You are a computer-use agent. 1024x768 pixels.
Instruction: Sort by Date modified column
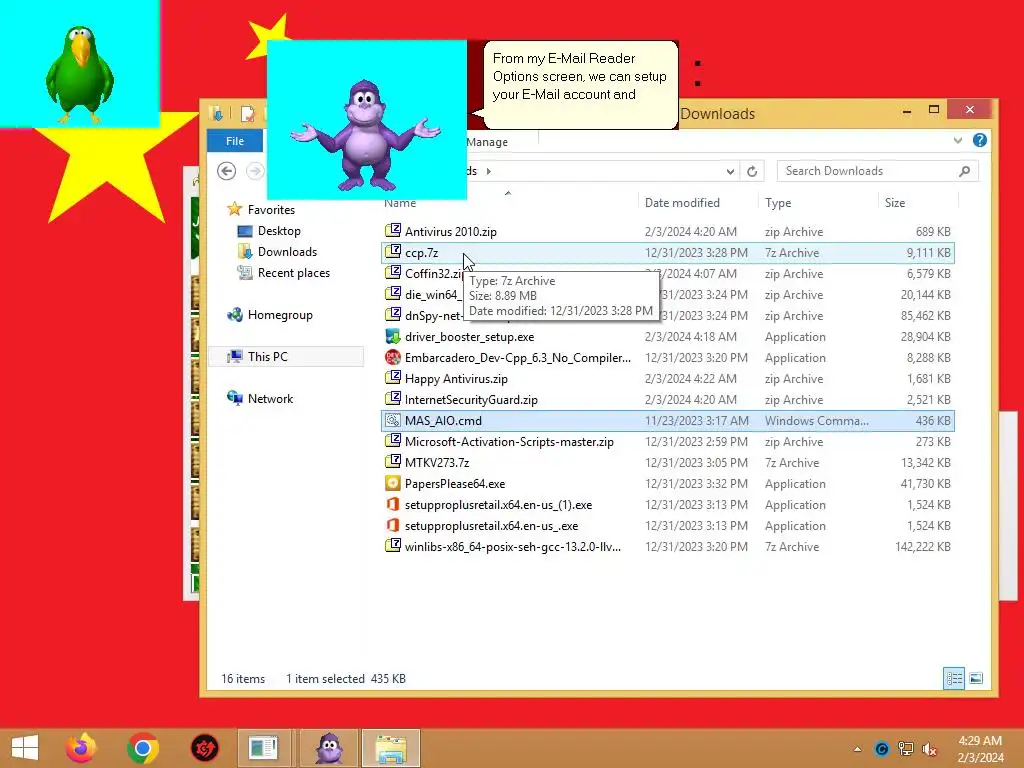tap(682, 203)
